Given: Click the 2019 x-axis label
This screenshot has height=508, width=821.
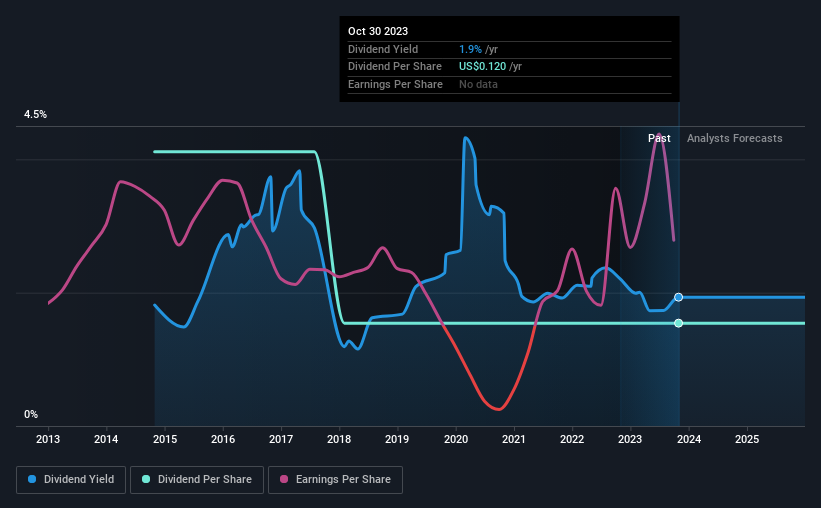Looking at the screenshot, I should [397, 439].
